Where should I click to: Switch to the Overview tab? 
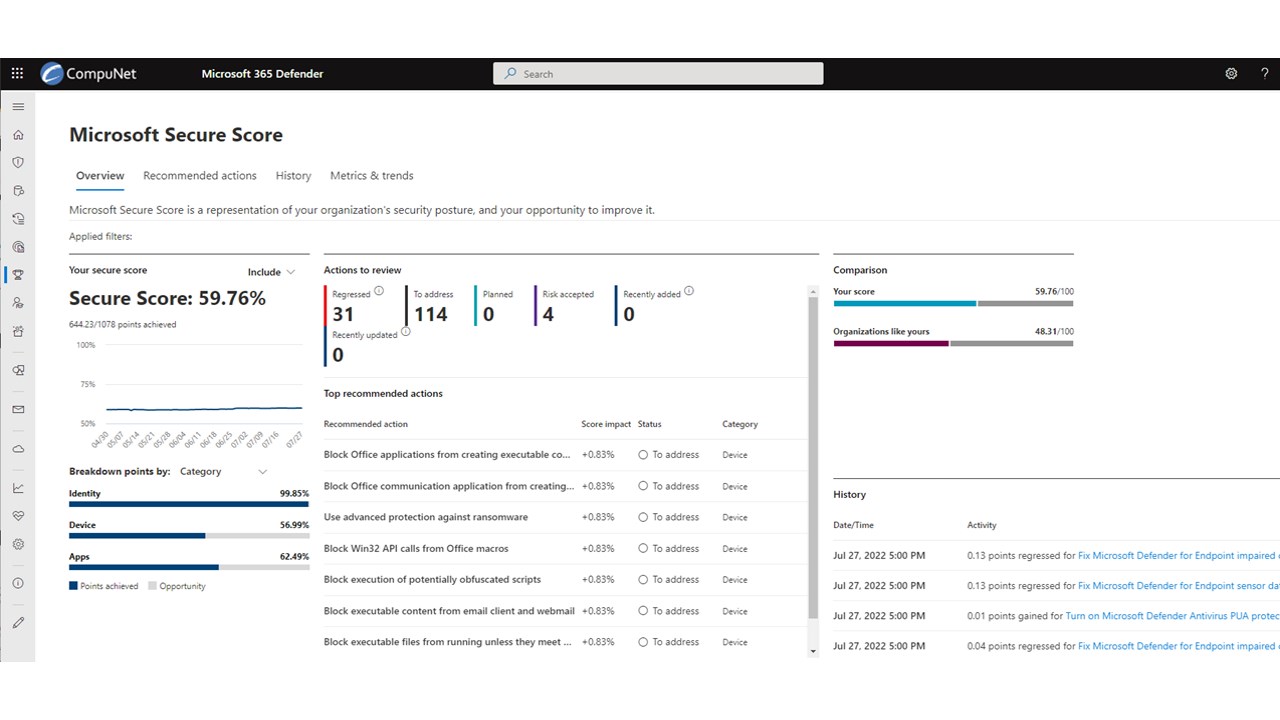100,175
